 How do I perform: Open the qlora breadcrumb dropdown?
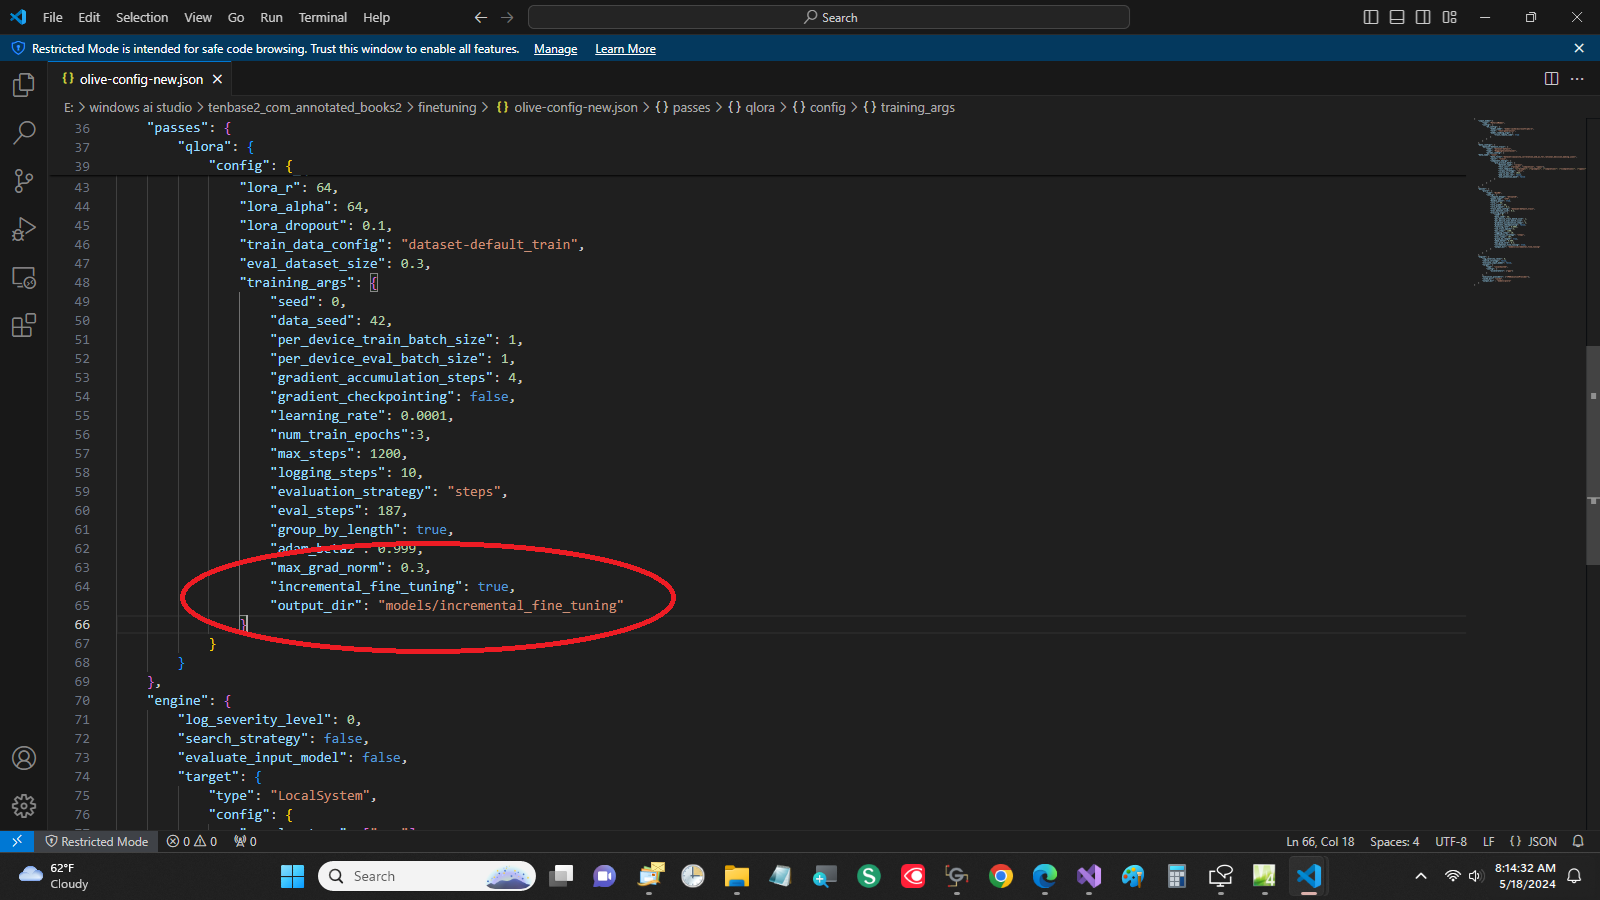coord(761,107)
